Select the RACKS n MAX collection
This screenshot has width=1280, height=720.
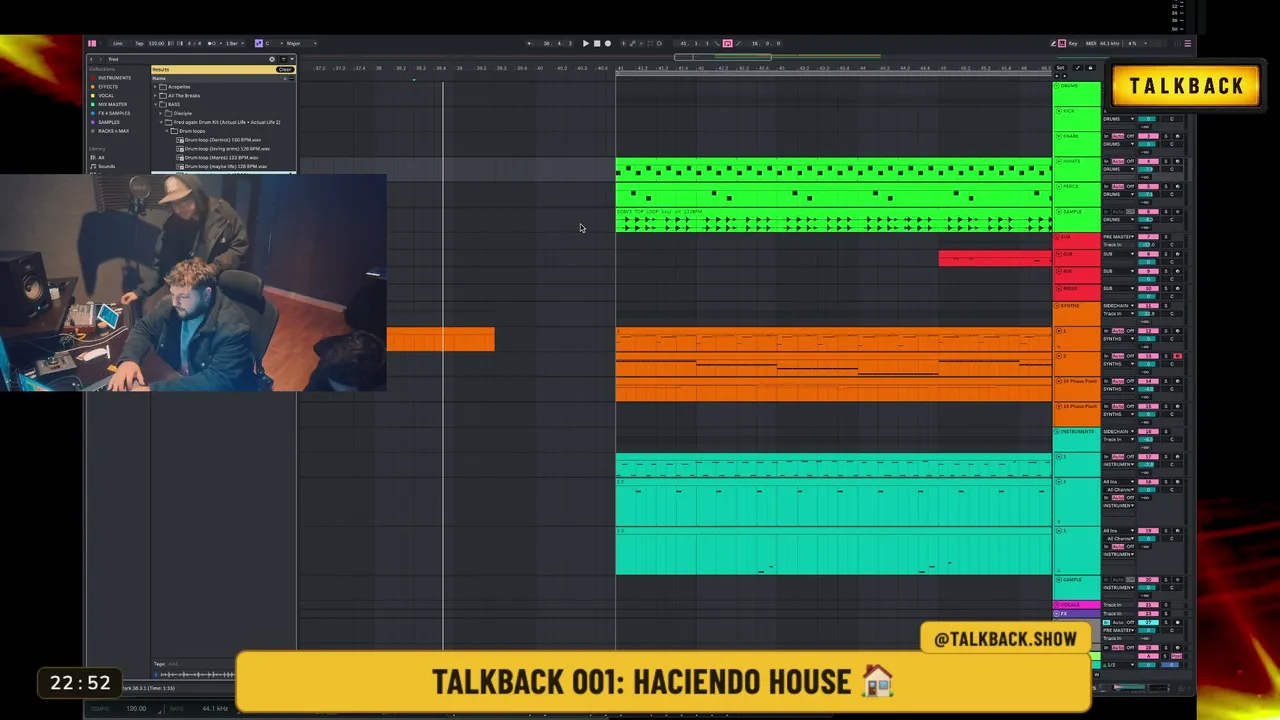[112, 131]
